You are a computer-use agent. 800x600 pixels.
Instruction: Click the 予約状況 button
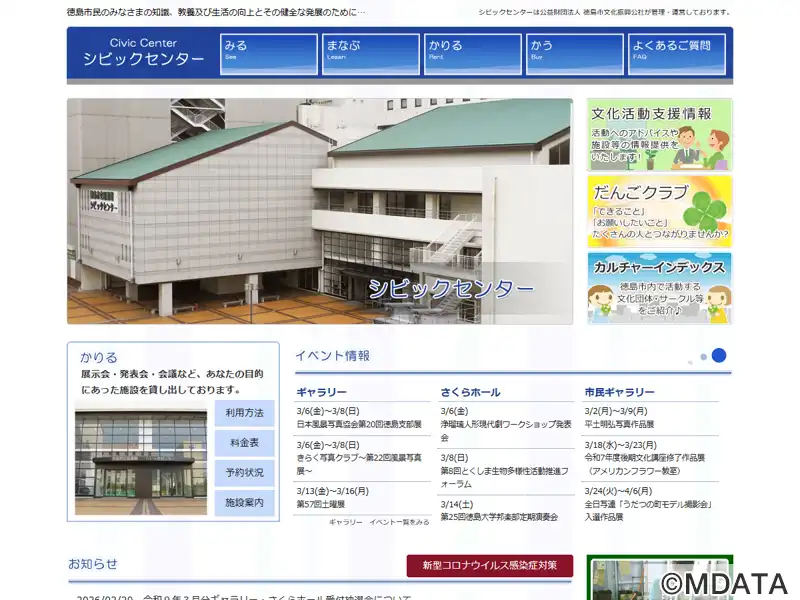tap(244, 473)
